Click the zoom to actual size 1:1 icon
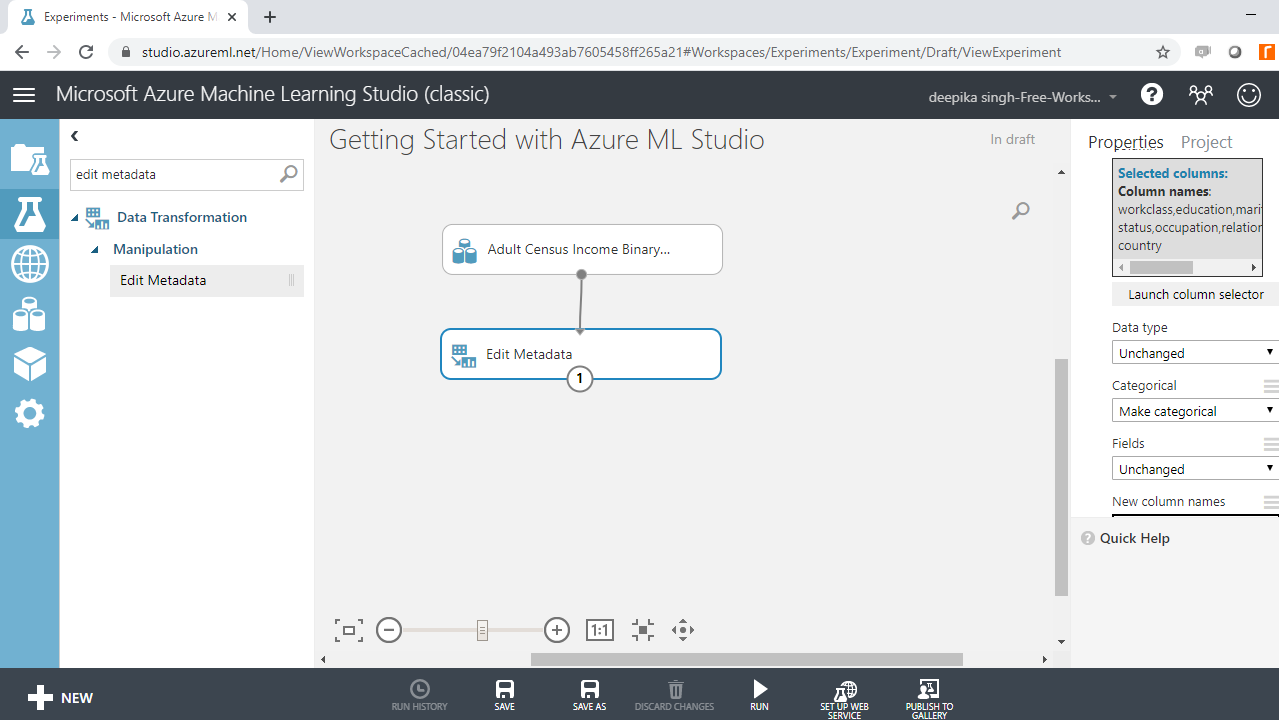This screenshot has width=1279, height=720. 599,630
